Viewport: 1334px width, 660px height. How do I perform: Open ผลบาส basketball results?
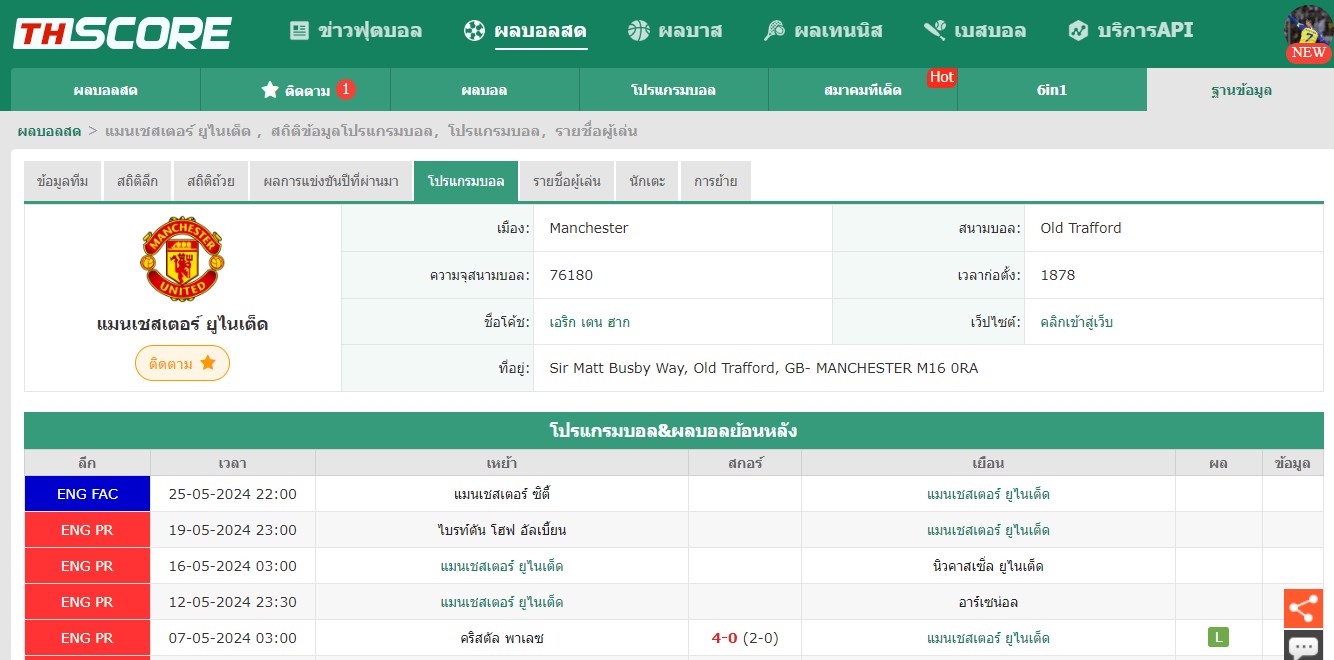[x=675, y=30]
